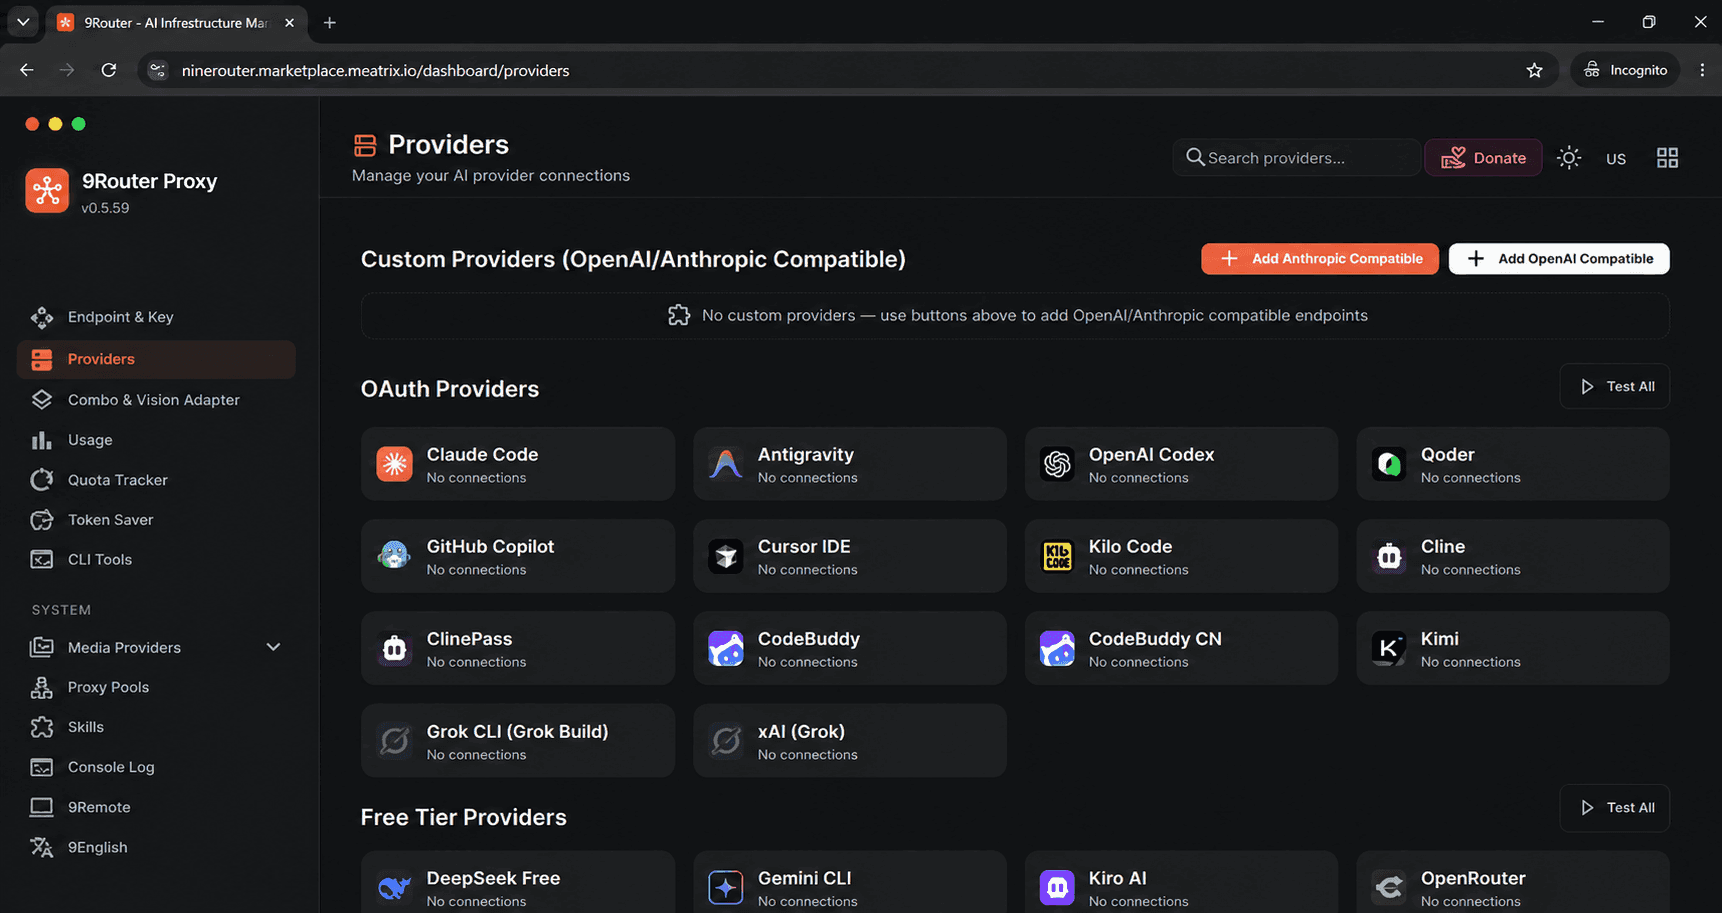Expand the Media Providers submenu chevron
This screenshot has height=913, width=1722.
click(x=273, y=647)
